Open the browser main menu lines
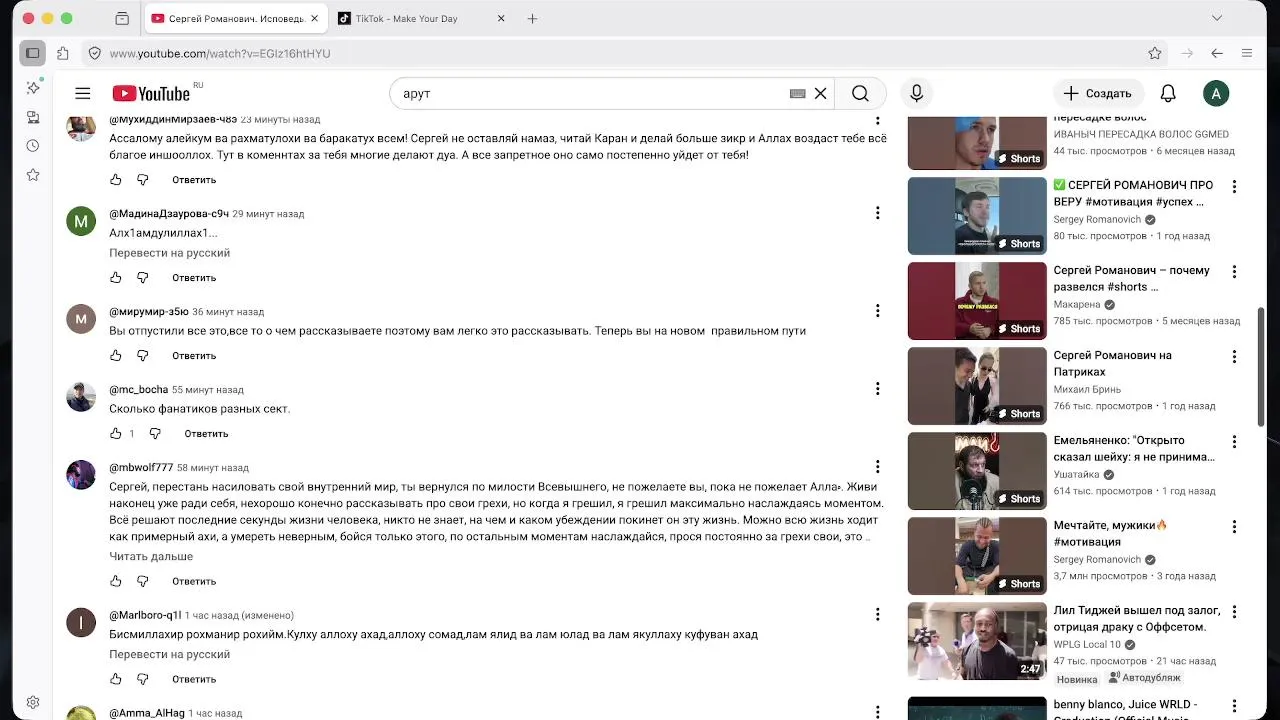This screenshot has height=720, width=1280. coord(1247,53)
